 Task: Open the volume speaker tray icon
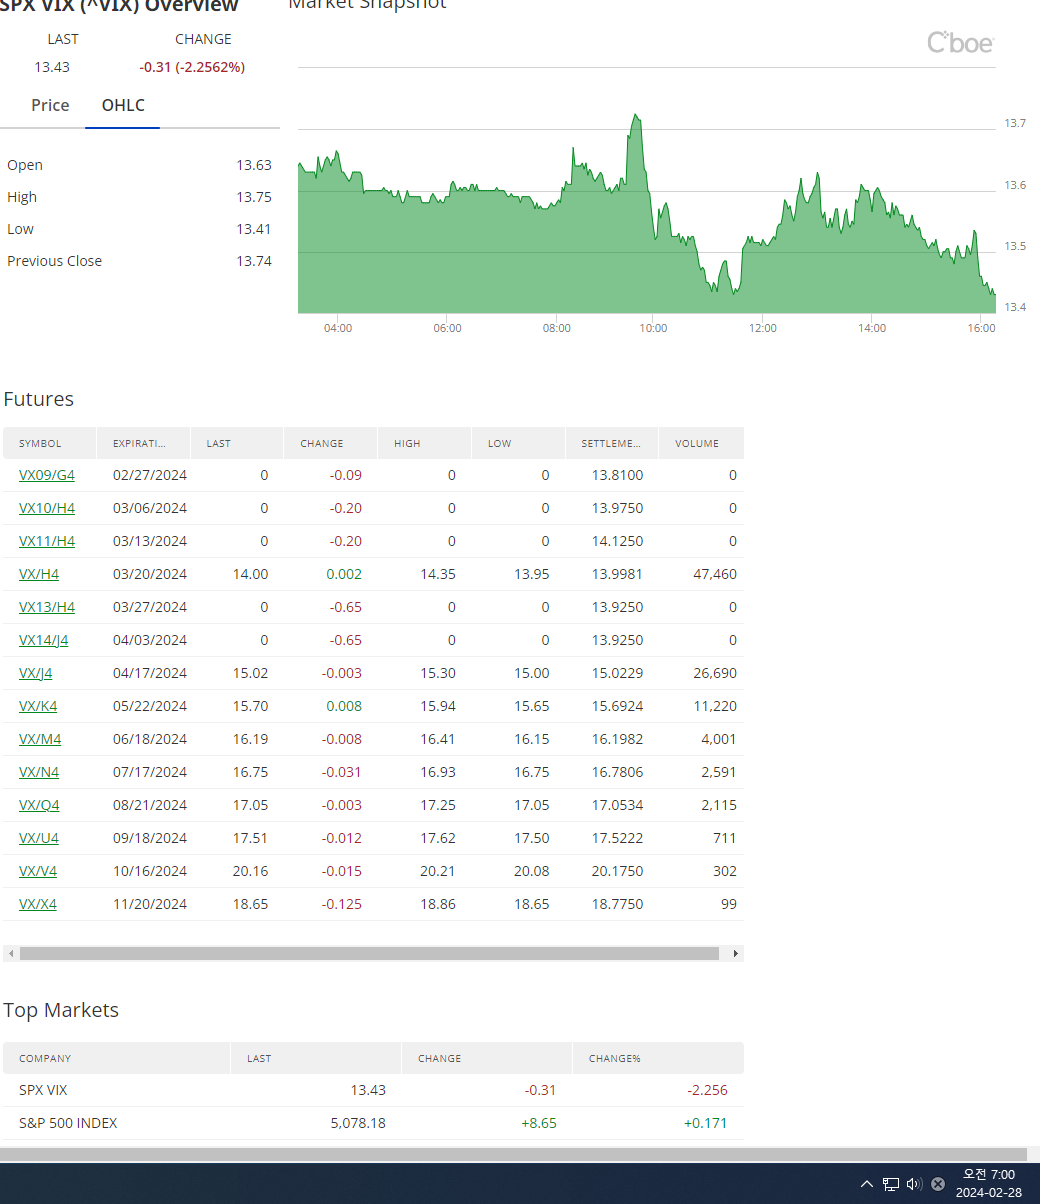click(914, 1184)
